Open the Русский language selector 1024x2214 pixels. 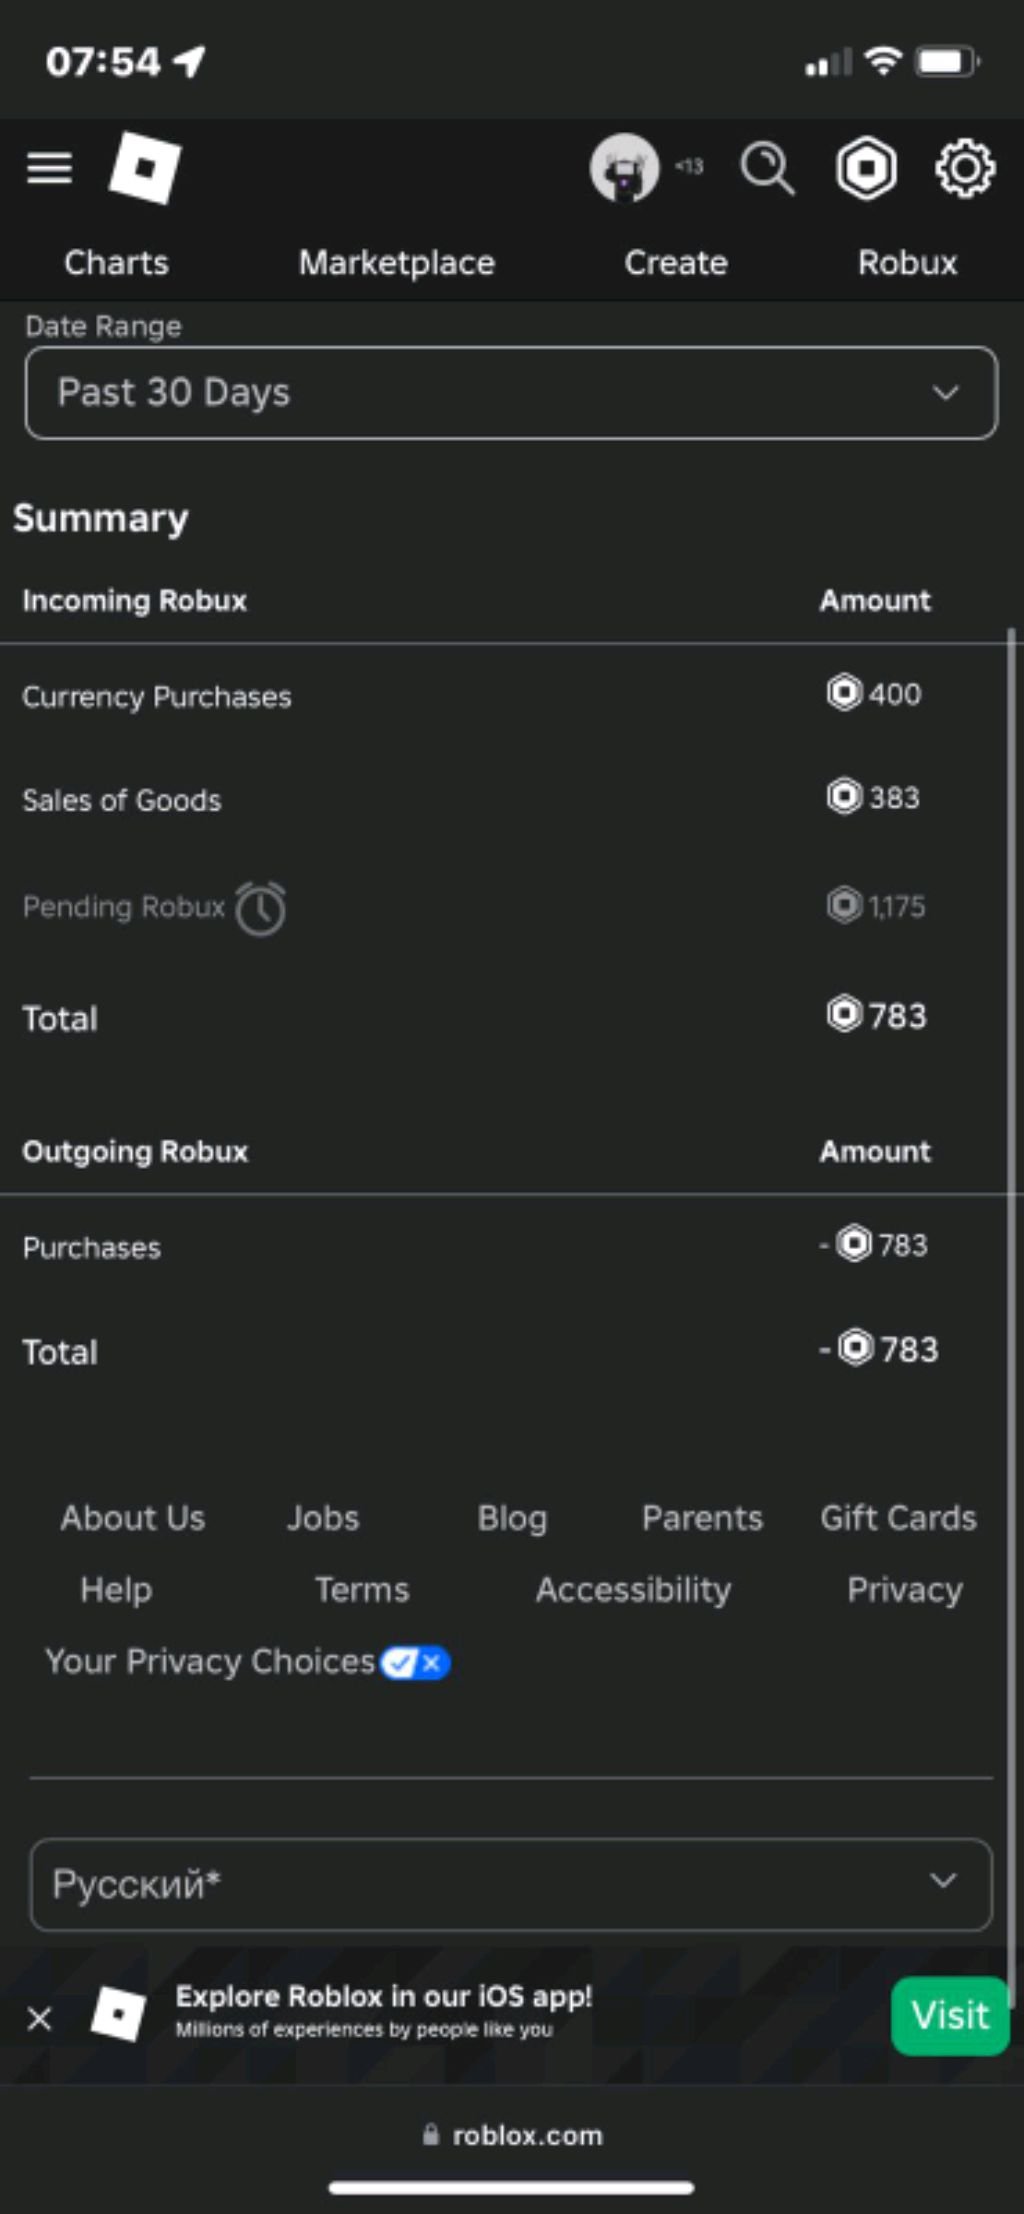point(511,1884)
